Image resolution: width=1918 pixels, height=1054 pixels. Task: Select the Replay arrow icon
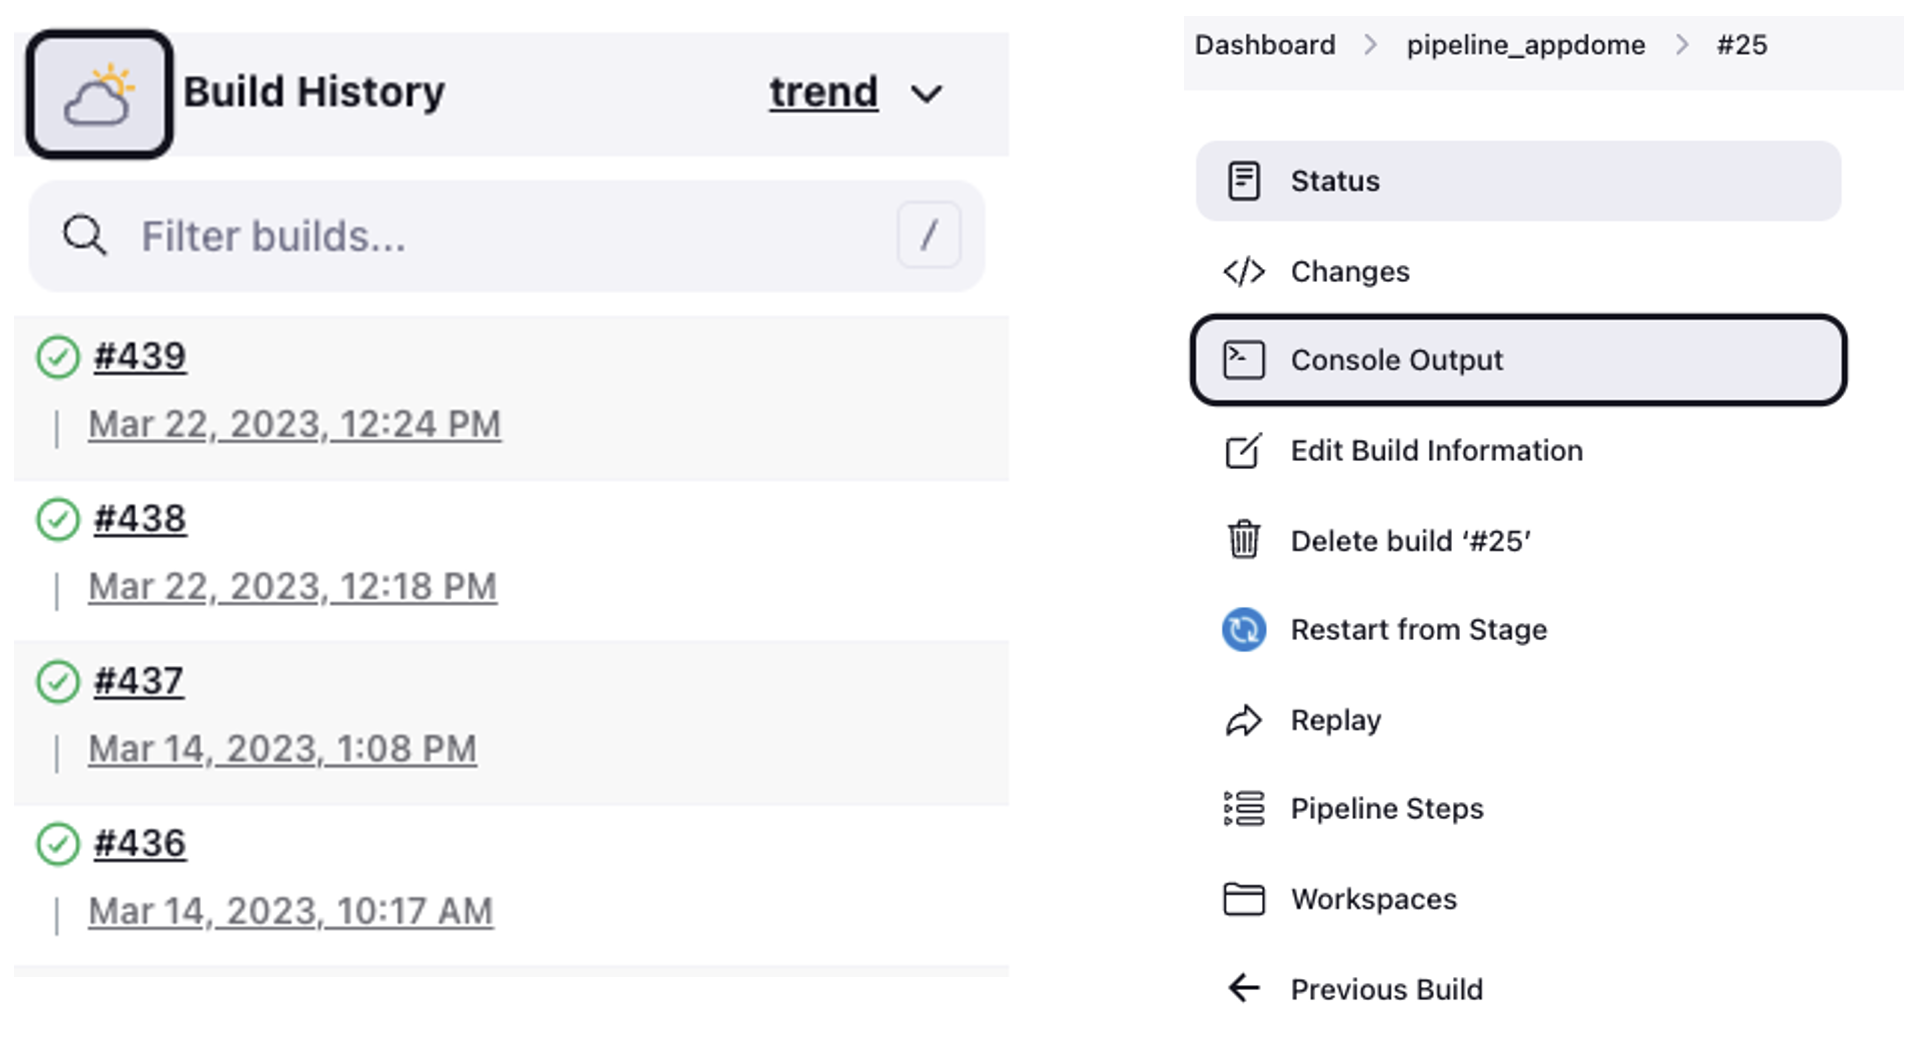click(1243, 719)
